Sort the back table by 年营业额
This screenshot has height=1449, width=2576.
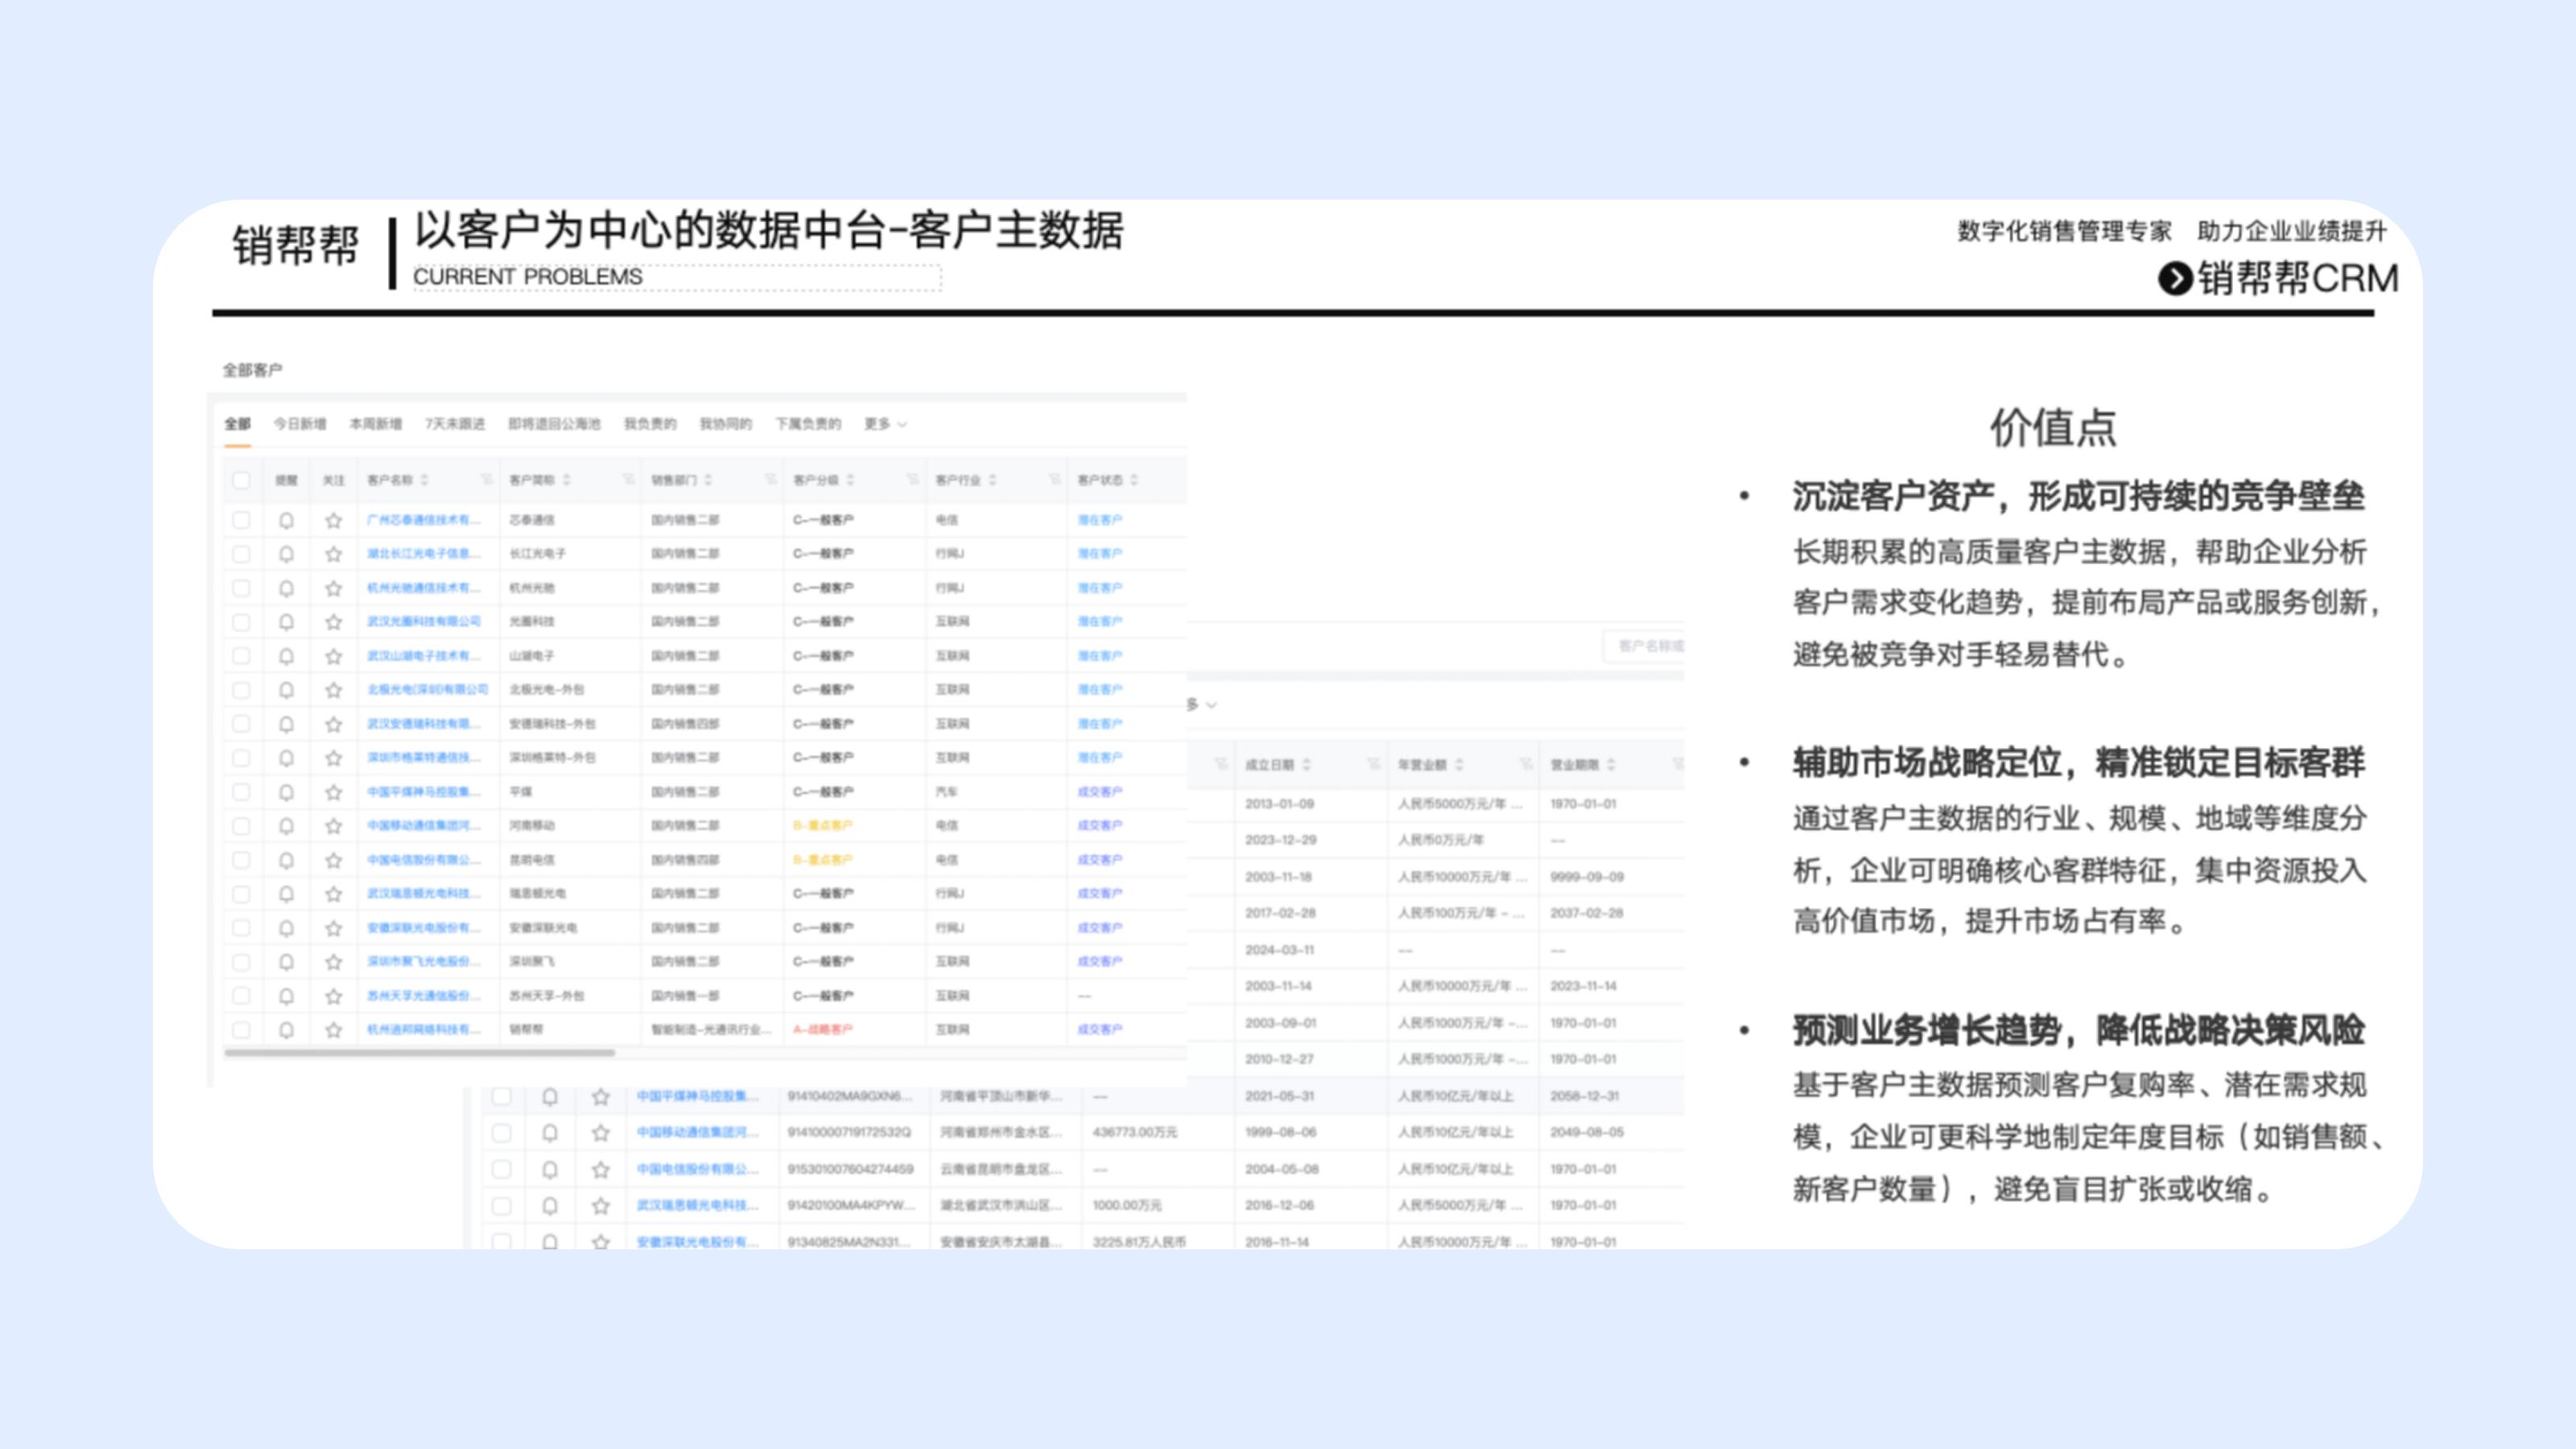(1459, 765)
